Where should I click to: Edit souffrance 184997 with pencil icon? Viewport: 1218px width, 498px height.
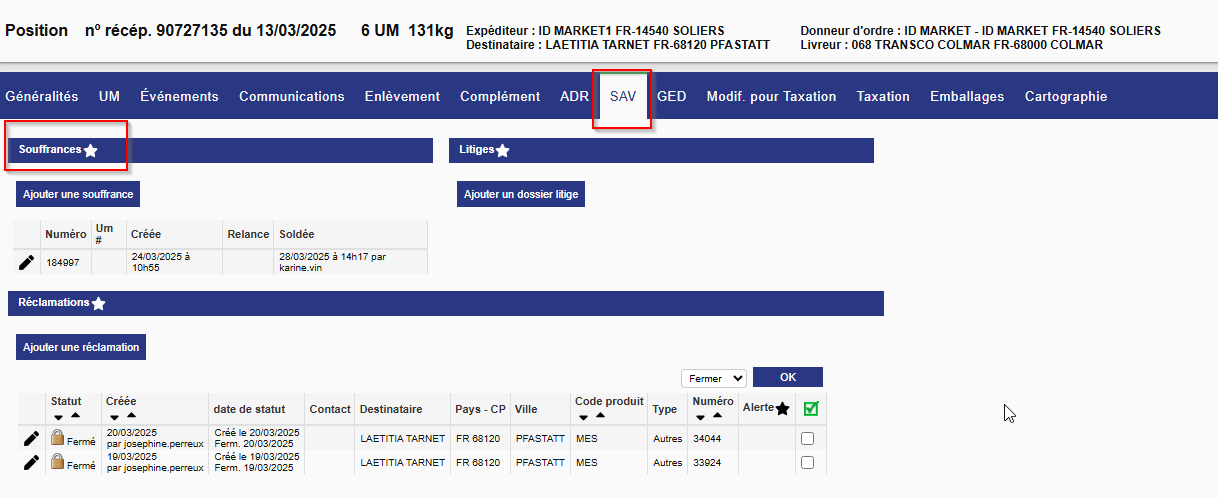coord(27,262)
